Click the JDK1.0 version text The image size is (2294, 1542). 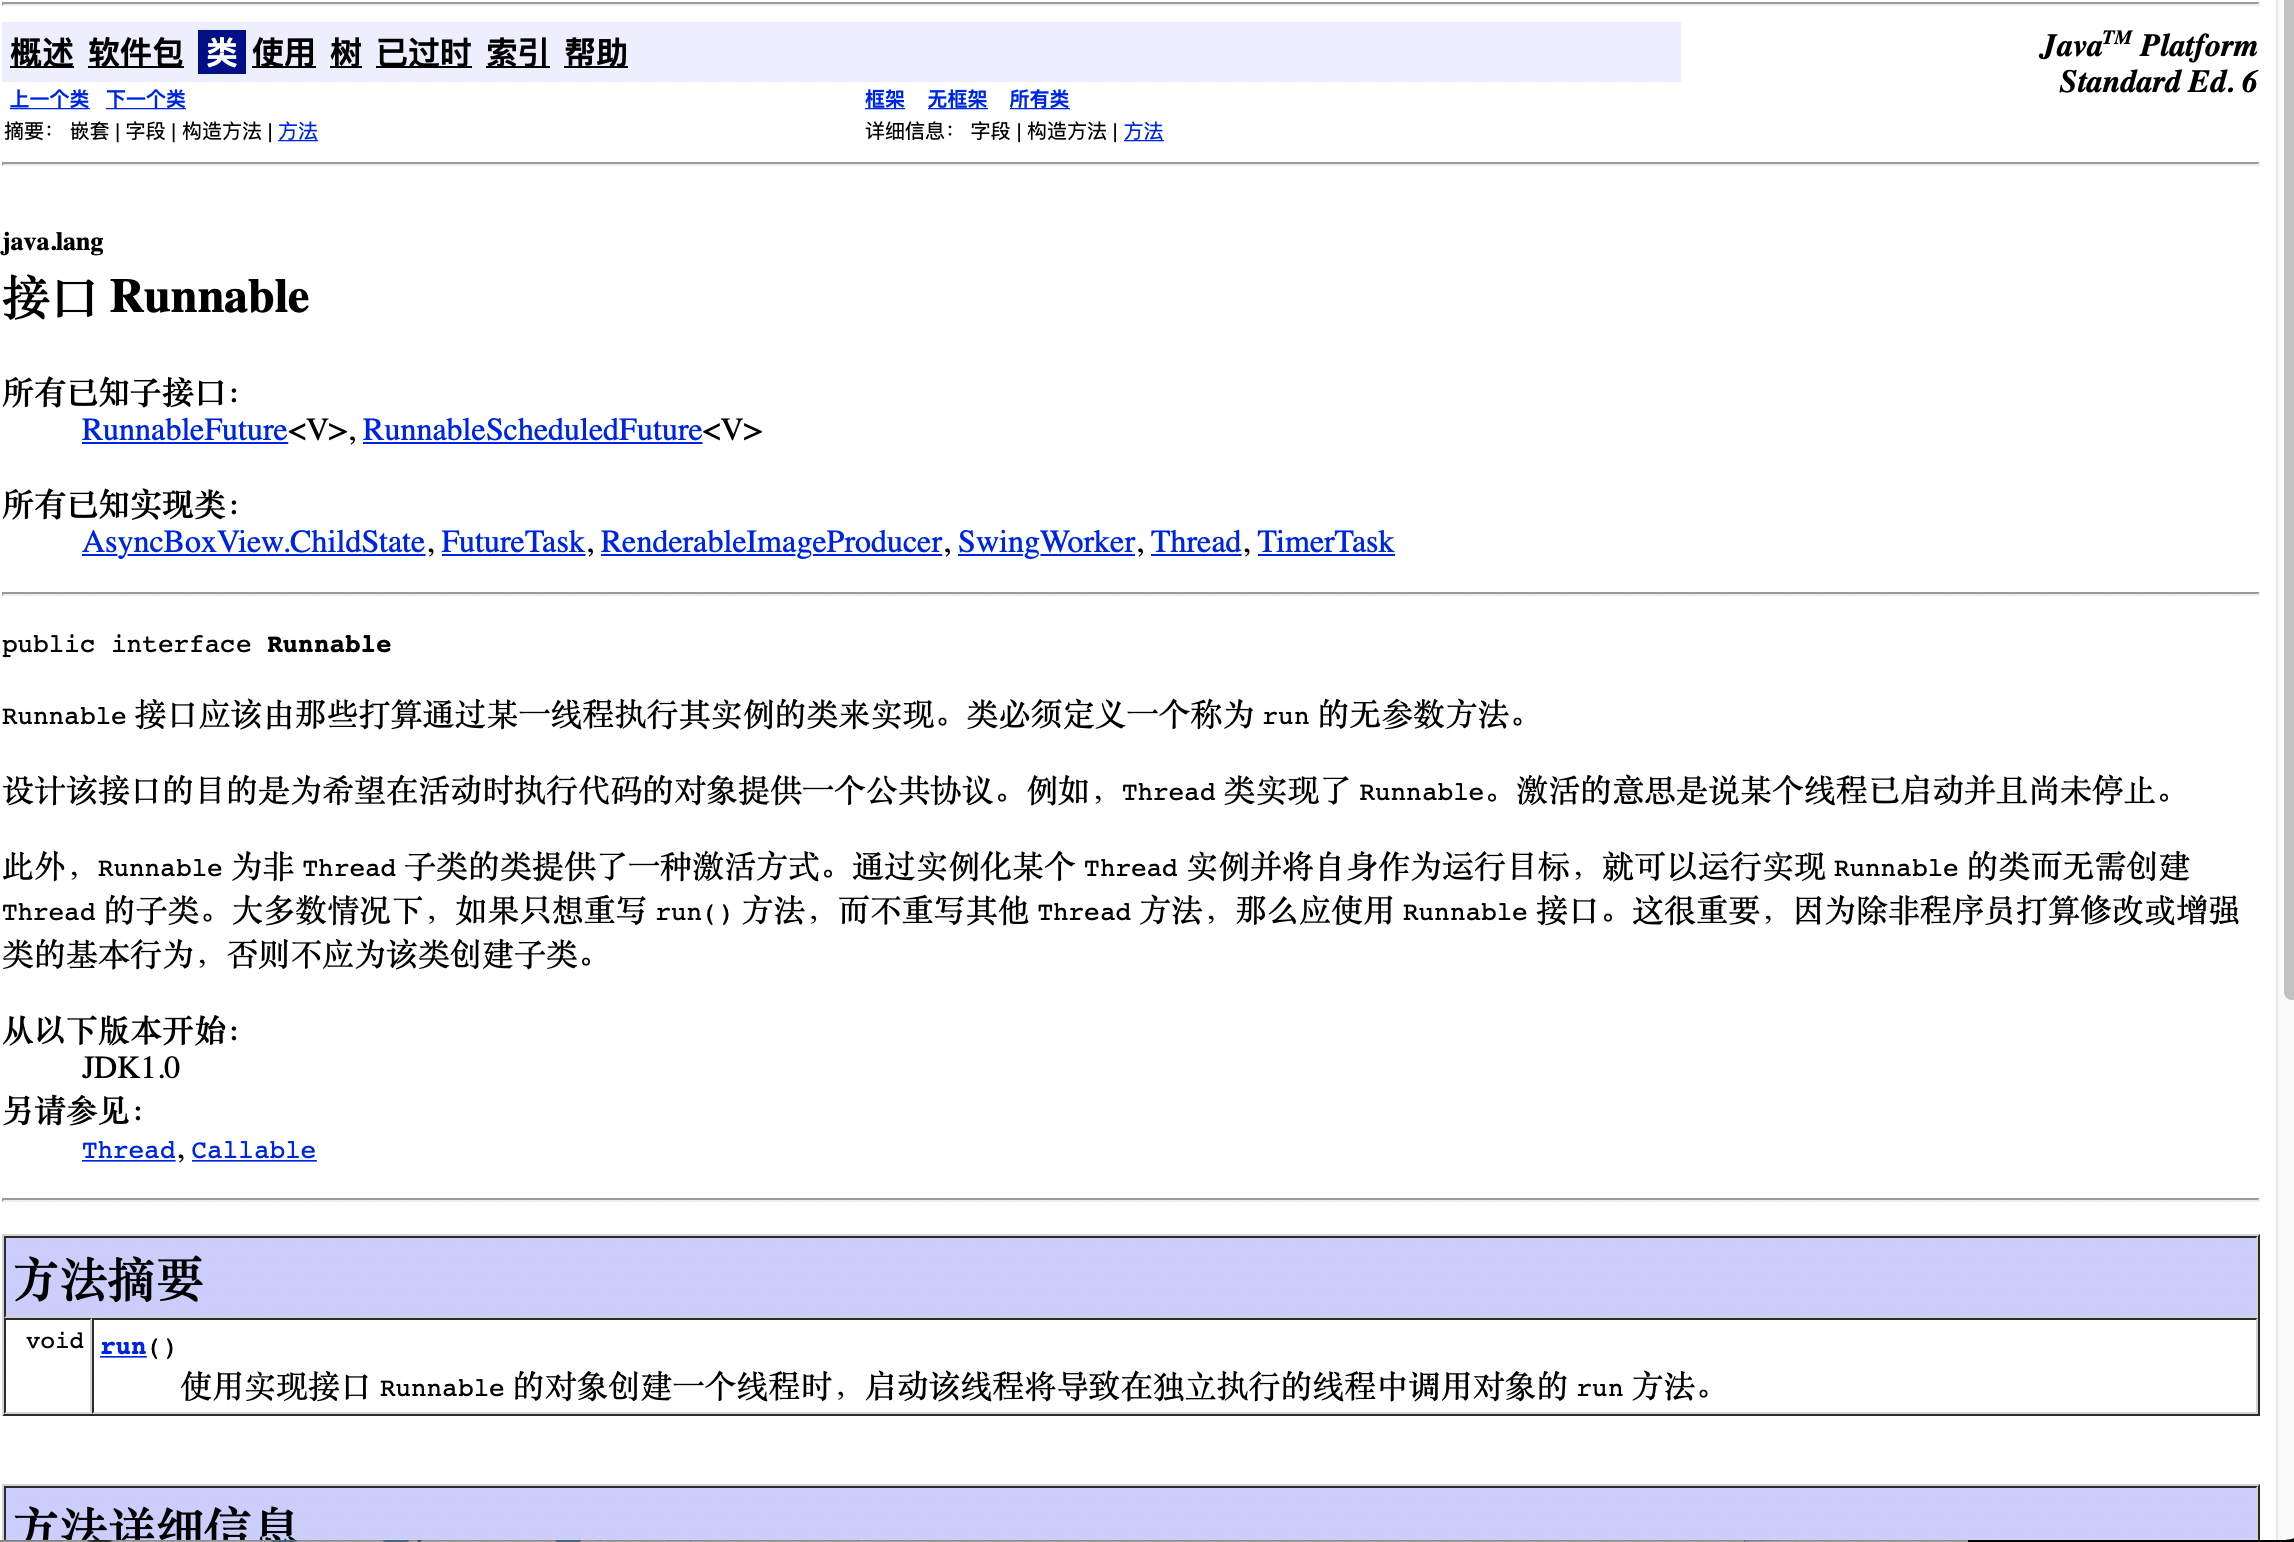pos(131,1068)
